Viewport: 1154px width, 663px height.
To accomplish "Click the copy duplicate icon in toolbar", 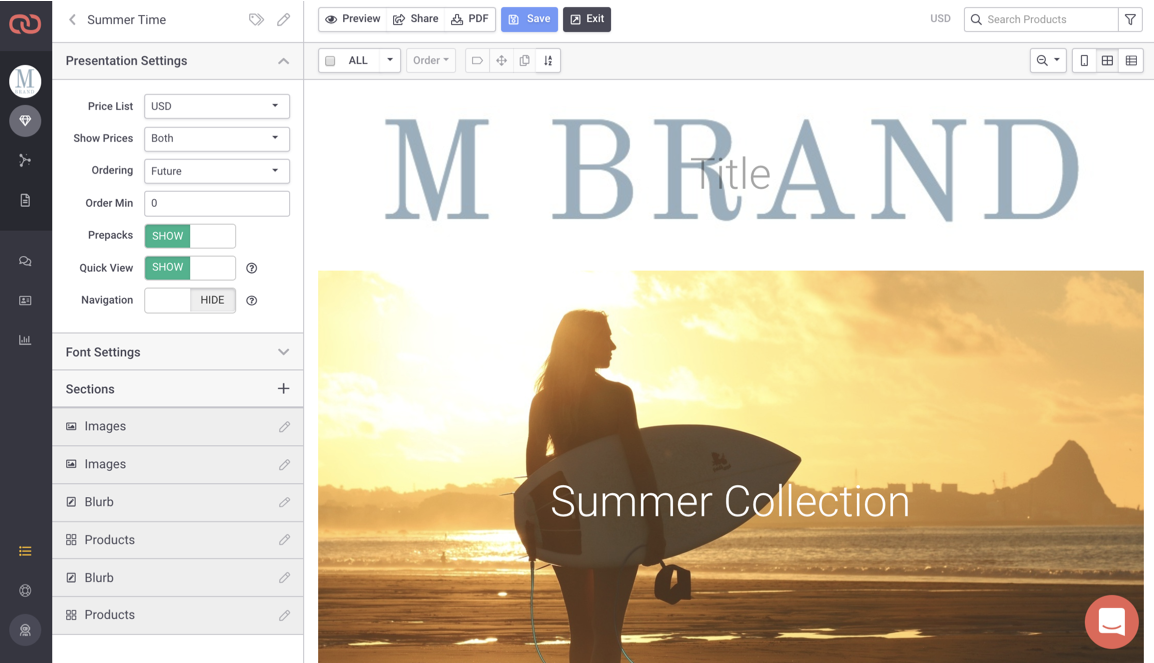I will 525,60.
